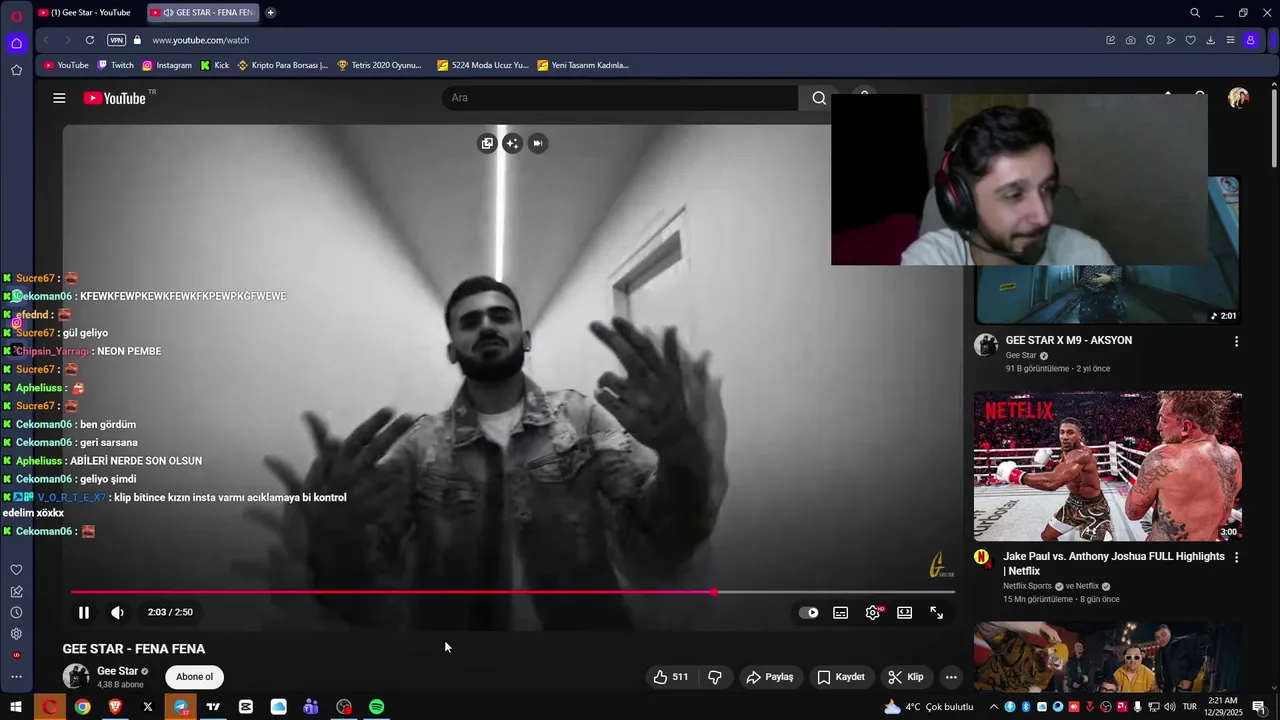Open the Tetris 2020 Oyunu bookmark

[380, 65]
